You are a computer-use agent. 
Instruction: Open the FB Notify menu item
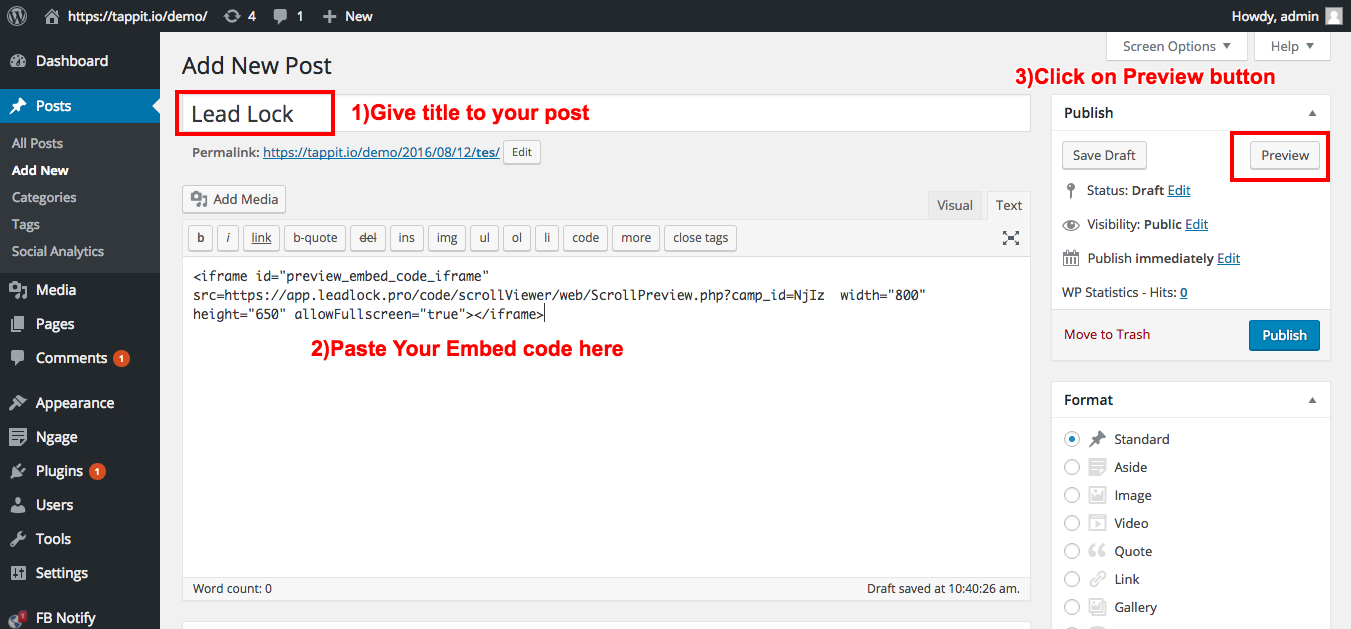[x=65, y=618]
